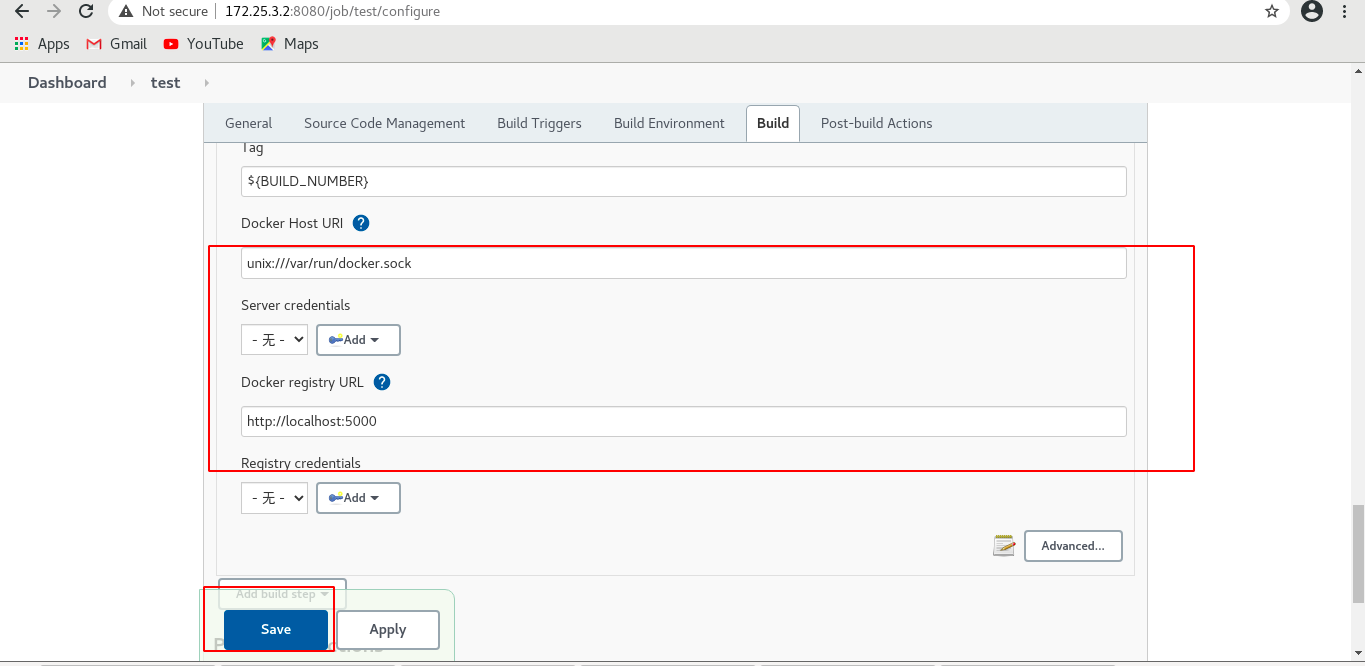Switch to Build Triggers tab

(x=539, y=123)
